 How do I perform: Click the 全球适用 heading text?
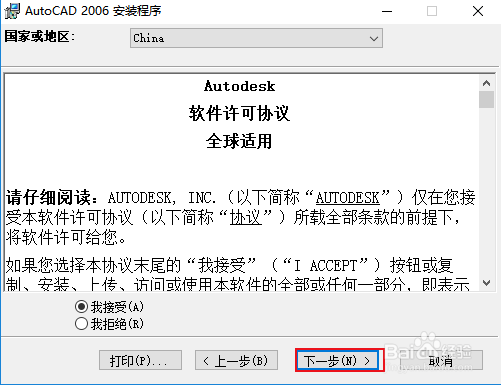coord(239,141)
